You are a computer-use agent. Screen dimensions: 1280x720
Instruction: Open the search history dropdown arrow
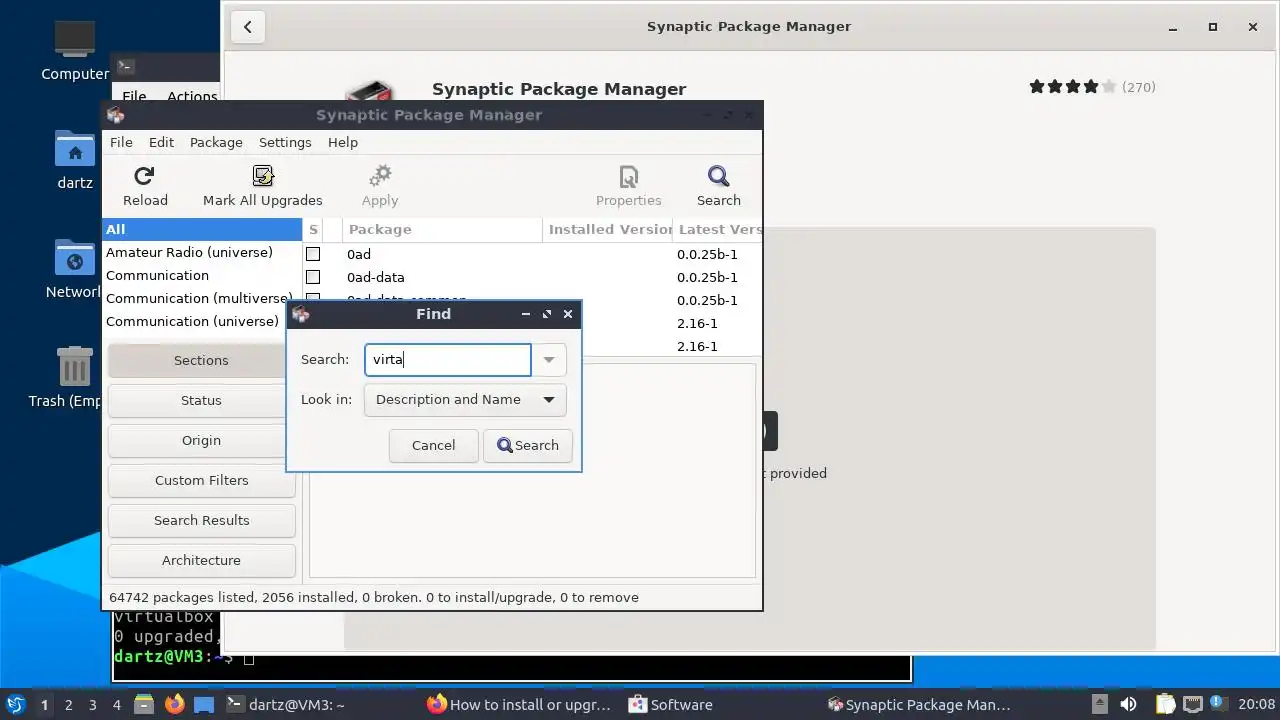point(549,360)
